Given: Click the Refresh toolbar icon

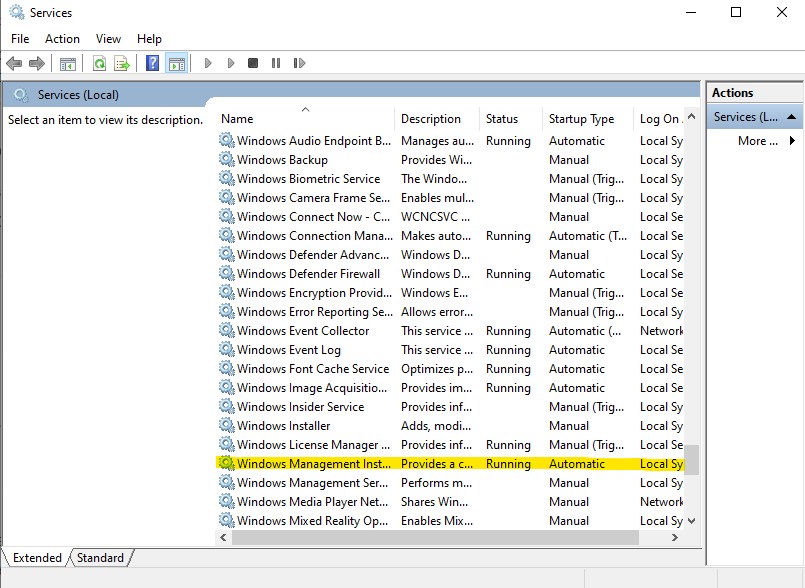Looking at the screenshot, I should [x=99, y=64].
